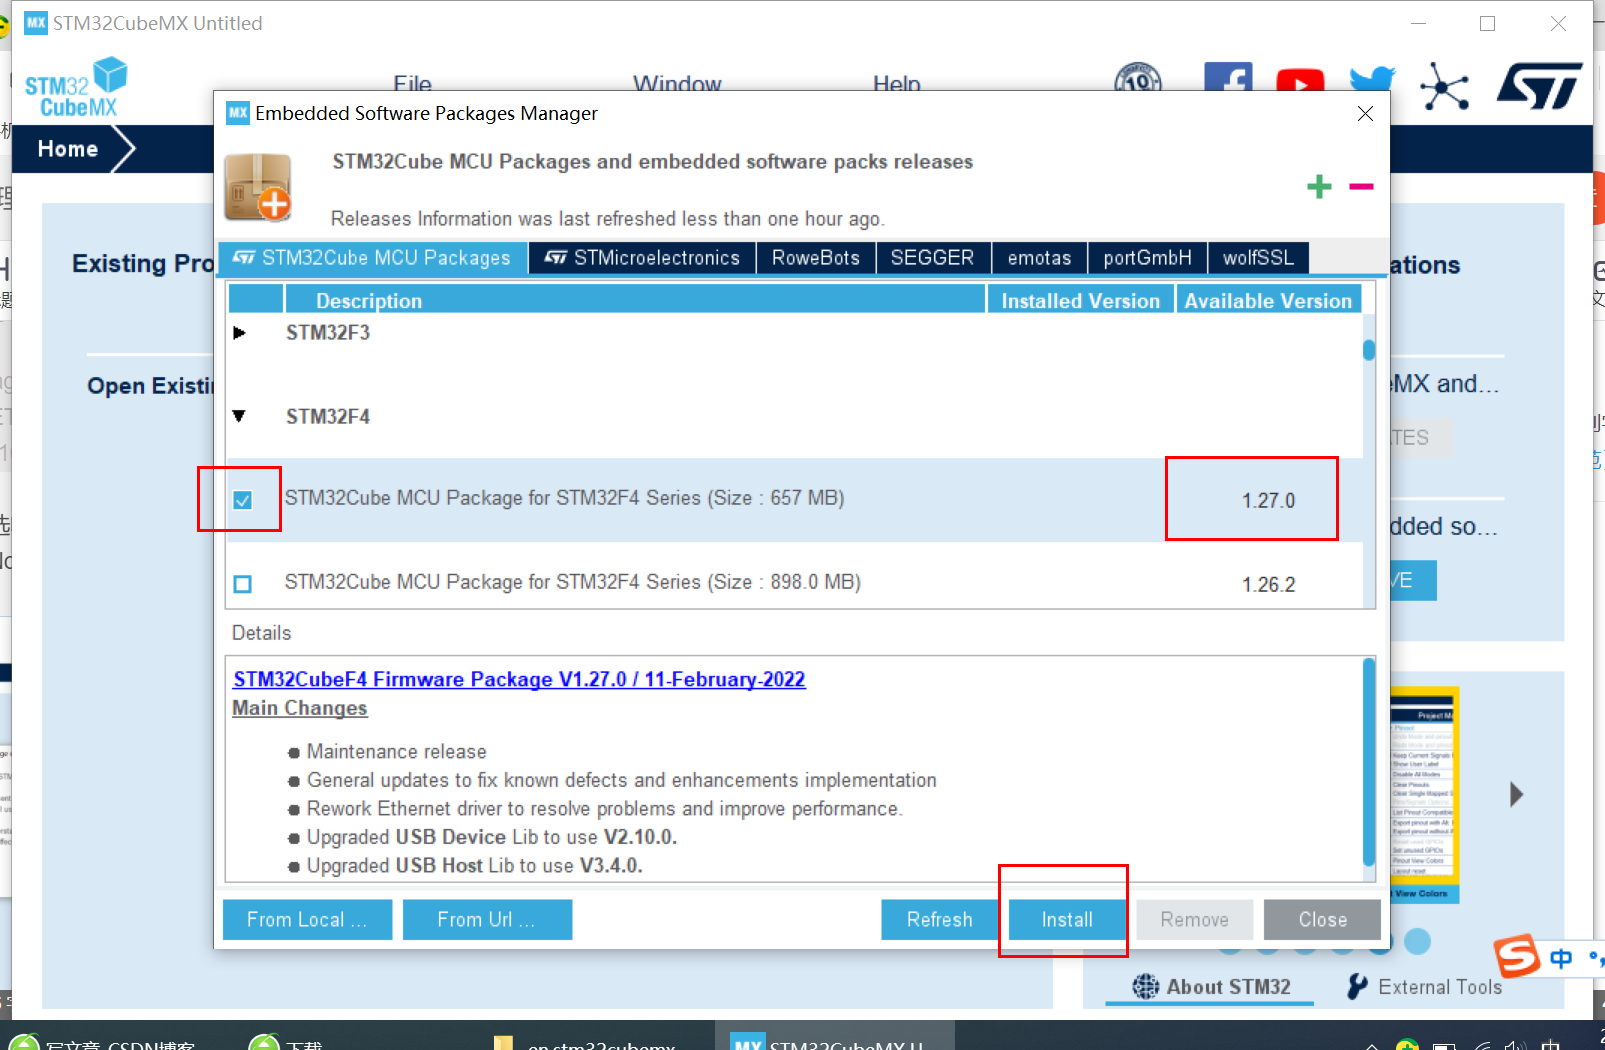Click the External Tools wrench icon
Image resolution: width=1605 pixels, height=1050 pixels.
(x=1357, y=986)
